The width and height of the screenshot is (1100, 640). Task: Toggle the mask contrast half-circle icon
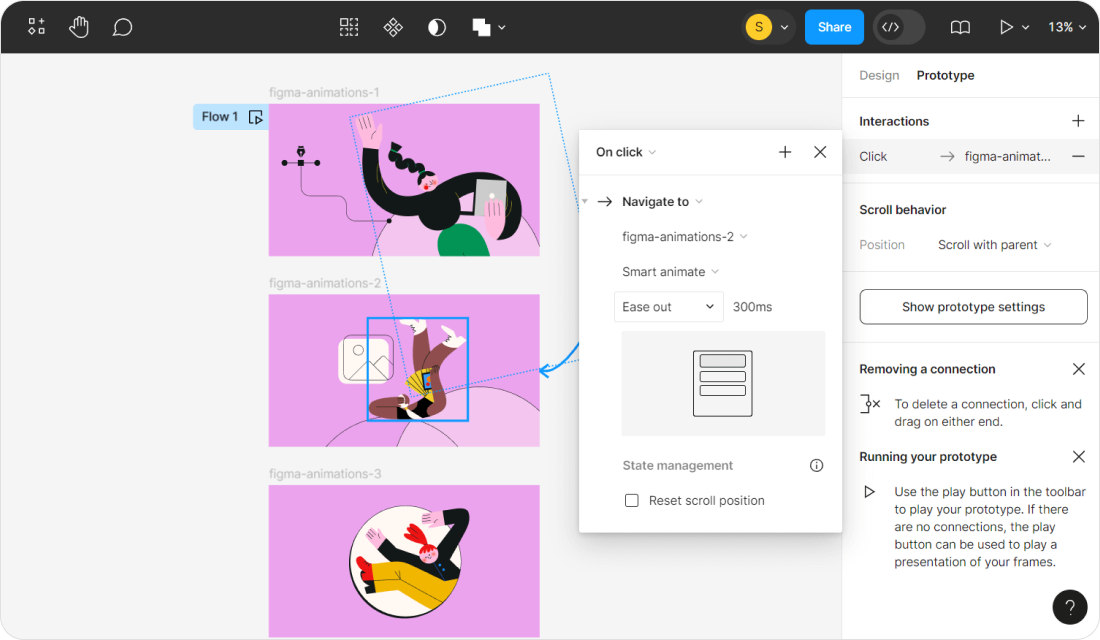point(437,27)
